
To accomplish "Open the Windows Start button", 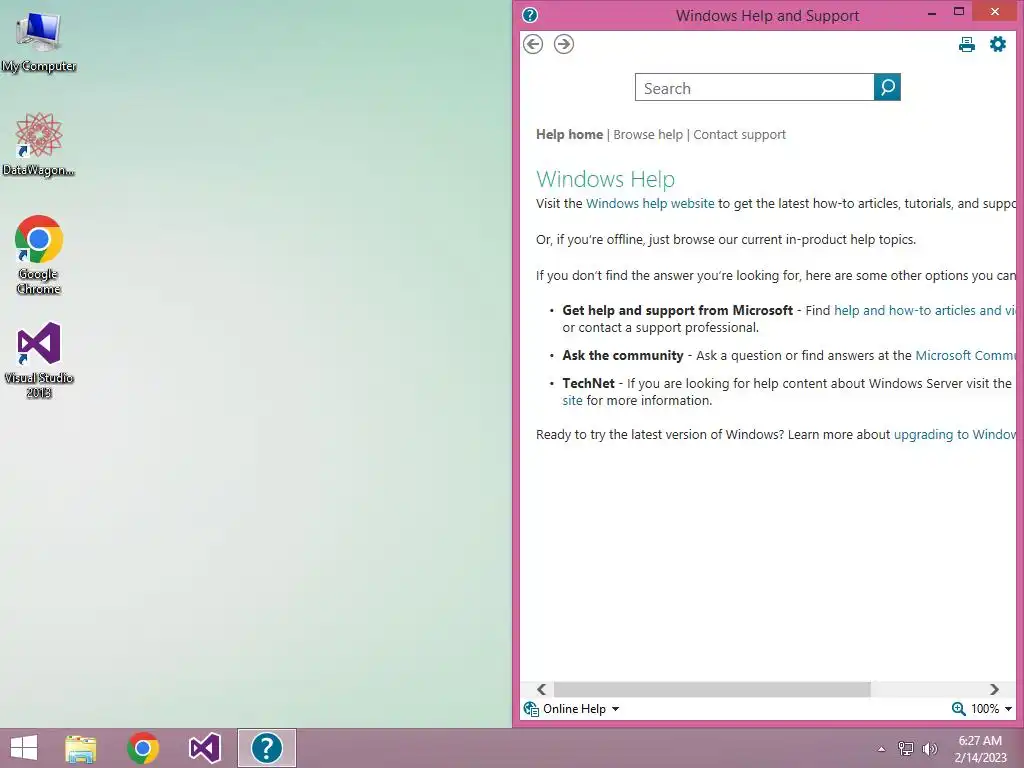I will pos(24,748).
